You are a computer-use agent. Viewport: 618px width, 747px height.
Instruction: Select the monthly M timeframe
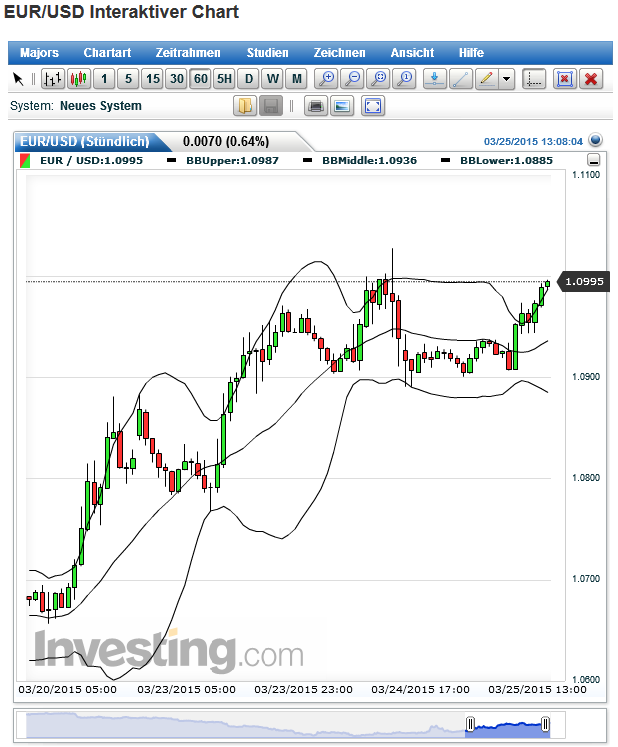pyautogui.click(x=296, y=79)
